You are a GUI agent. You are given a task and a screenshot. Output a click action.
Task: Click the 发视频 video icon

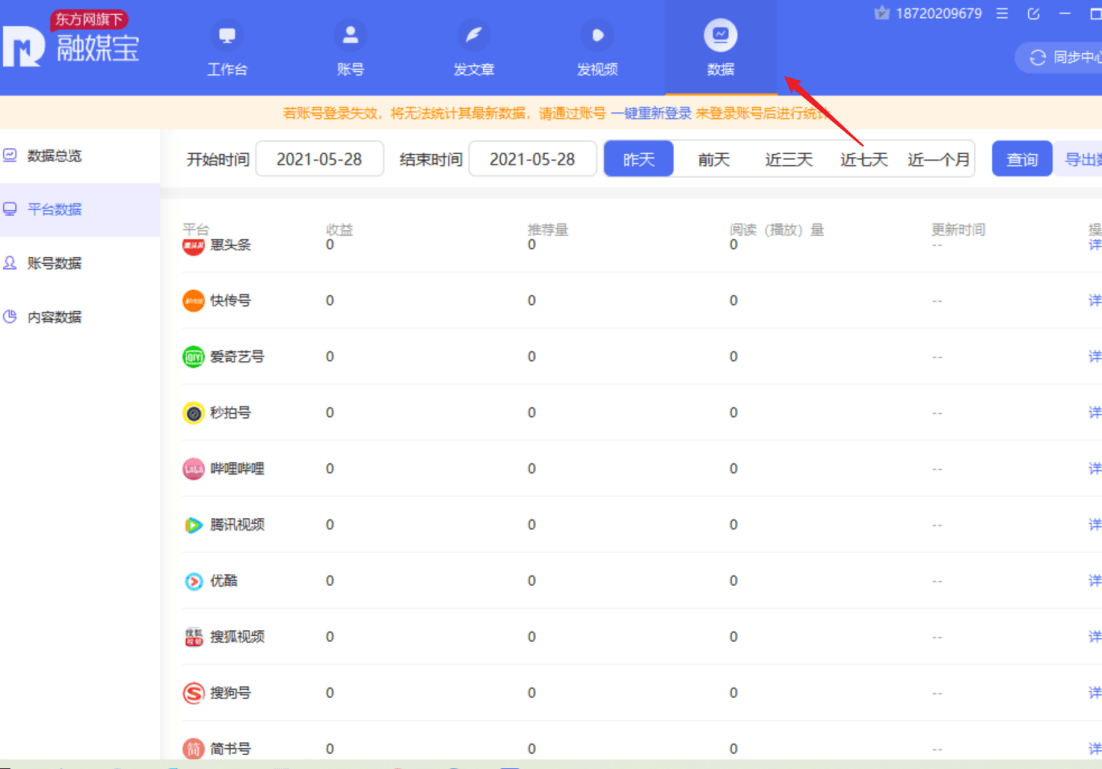tap(597, 35)
